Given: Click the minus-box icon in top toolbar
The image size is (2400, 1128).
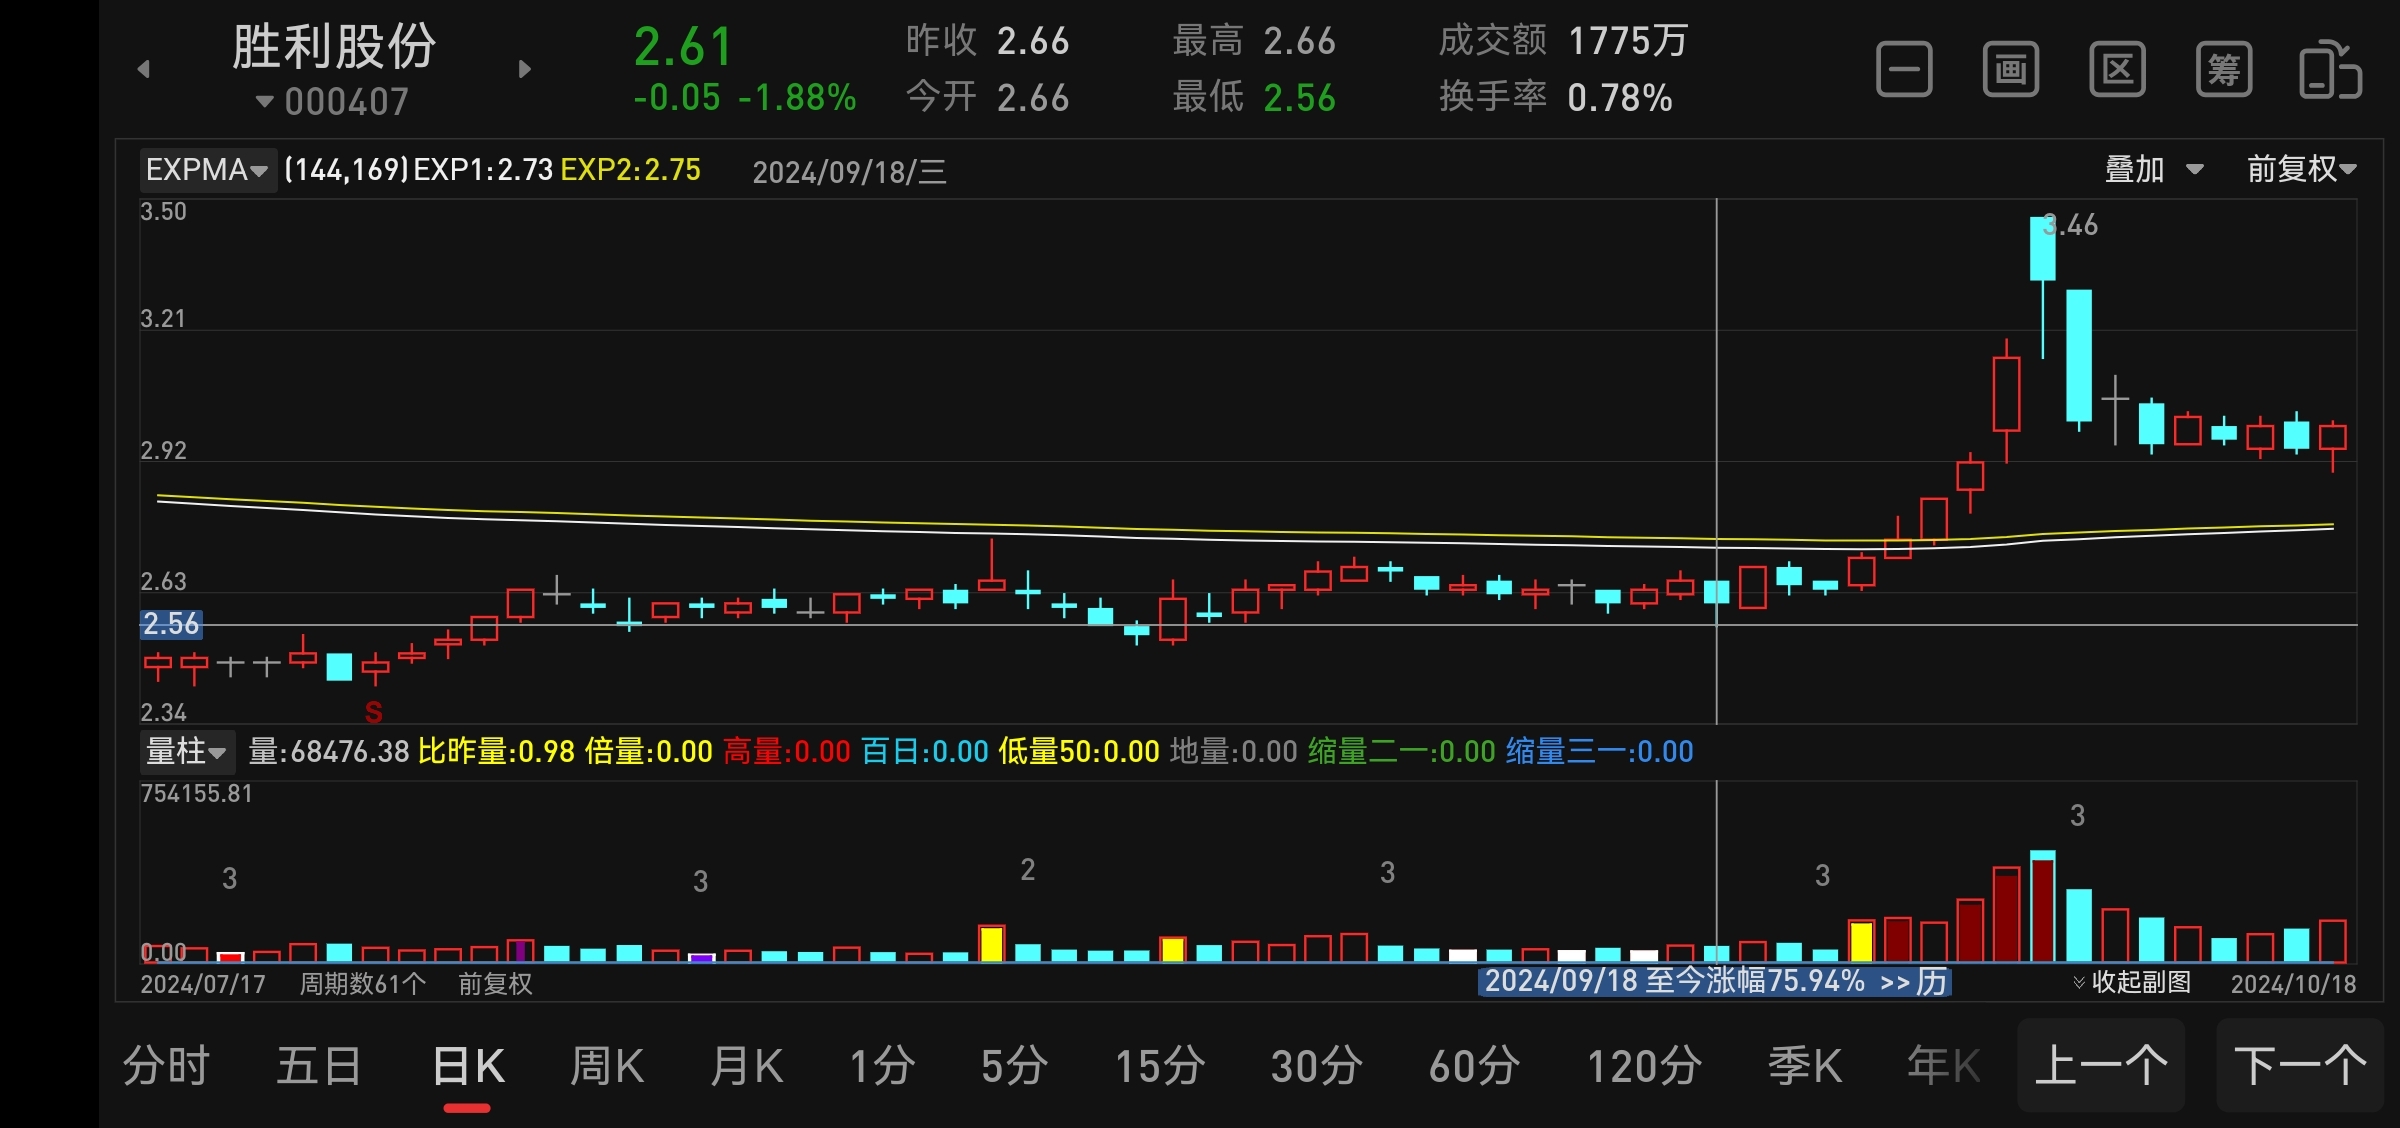Looking at the screenshot, I should click(x=1904, y=70).
